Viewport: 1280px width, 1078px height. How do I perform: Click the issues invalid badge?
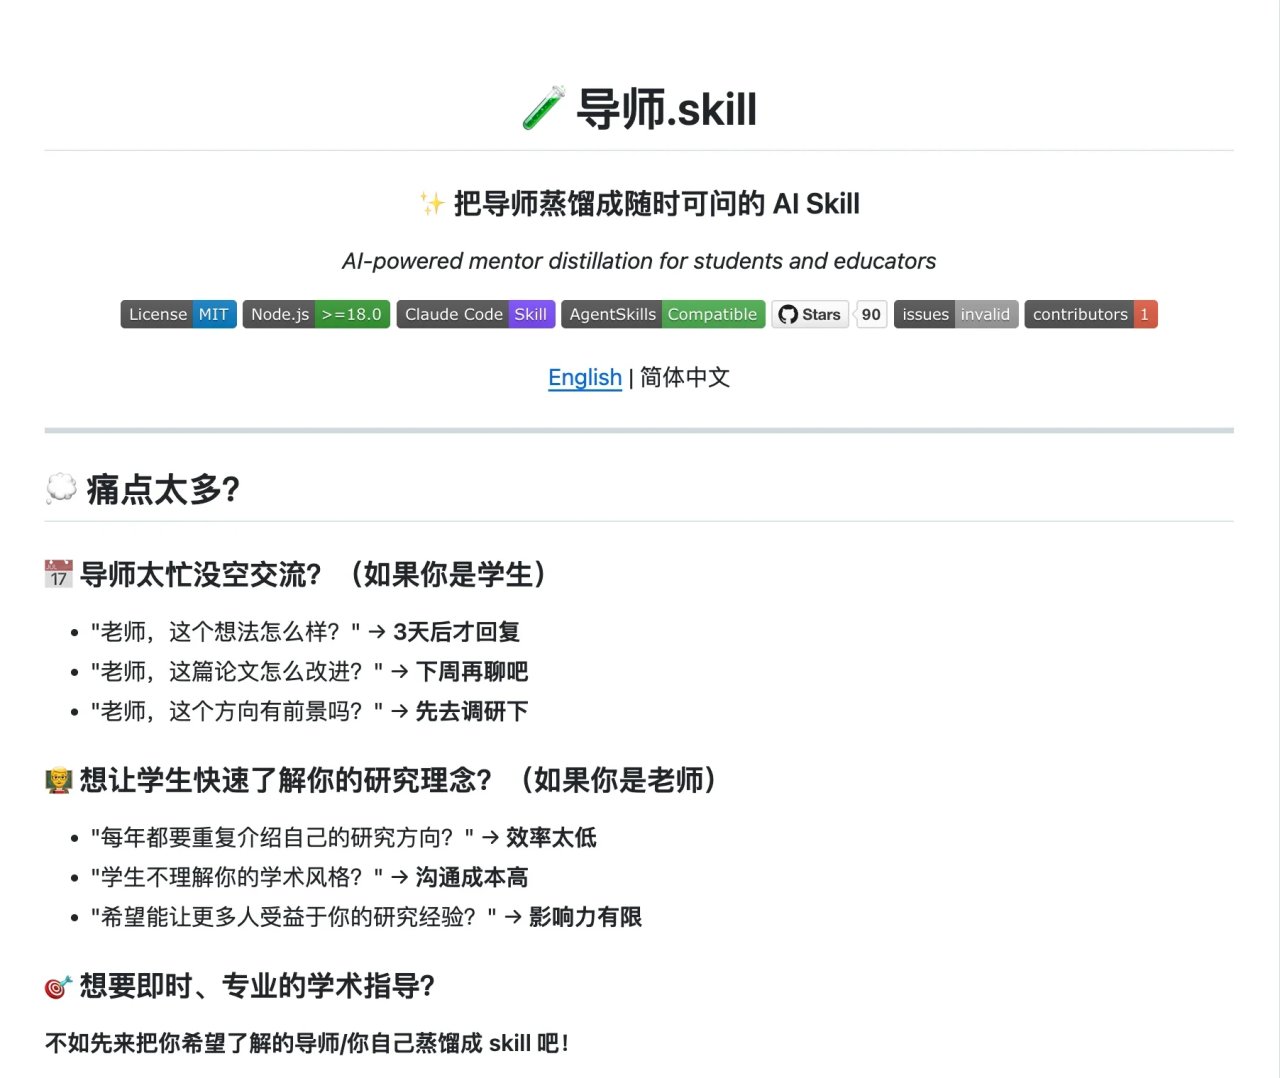[956, 314]
